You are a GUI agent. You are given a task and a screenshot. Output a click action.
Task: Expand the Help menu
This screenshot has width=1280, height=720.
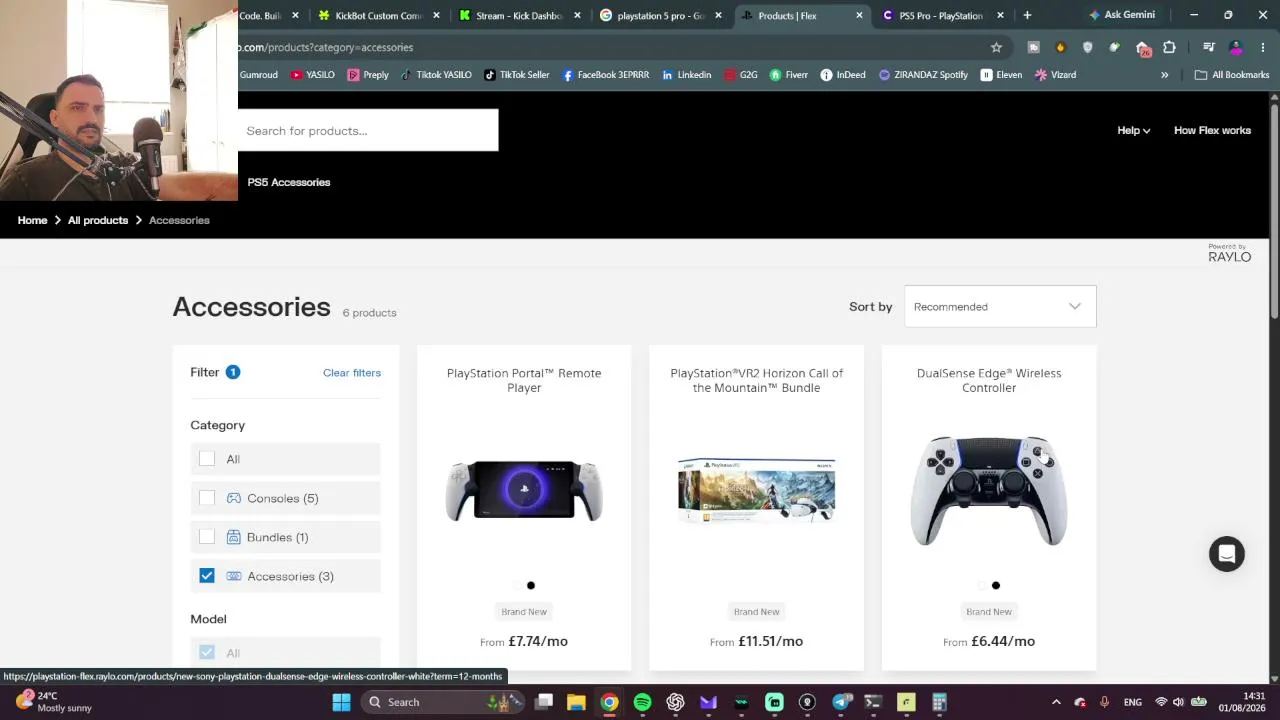tap(1133, 131)
